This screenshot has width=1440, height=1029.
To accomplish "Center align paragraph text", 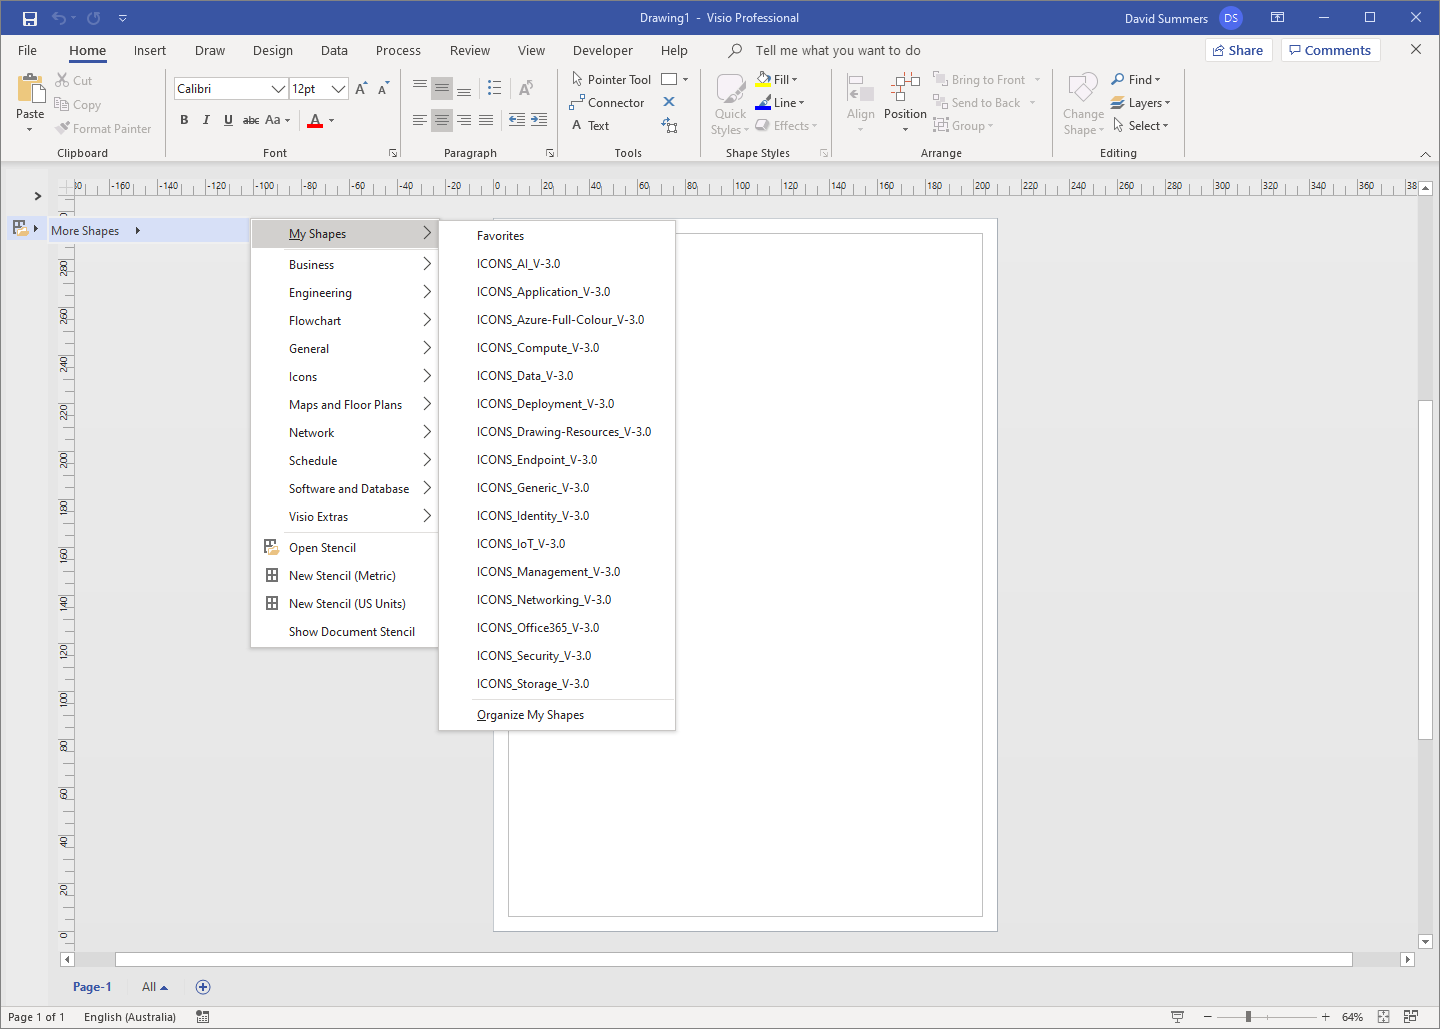I will [x=442, y=120].
